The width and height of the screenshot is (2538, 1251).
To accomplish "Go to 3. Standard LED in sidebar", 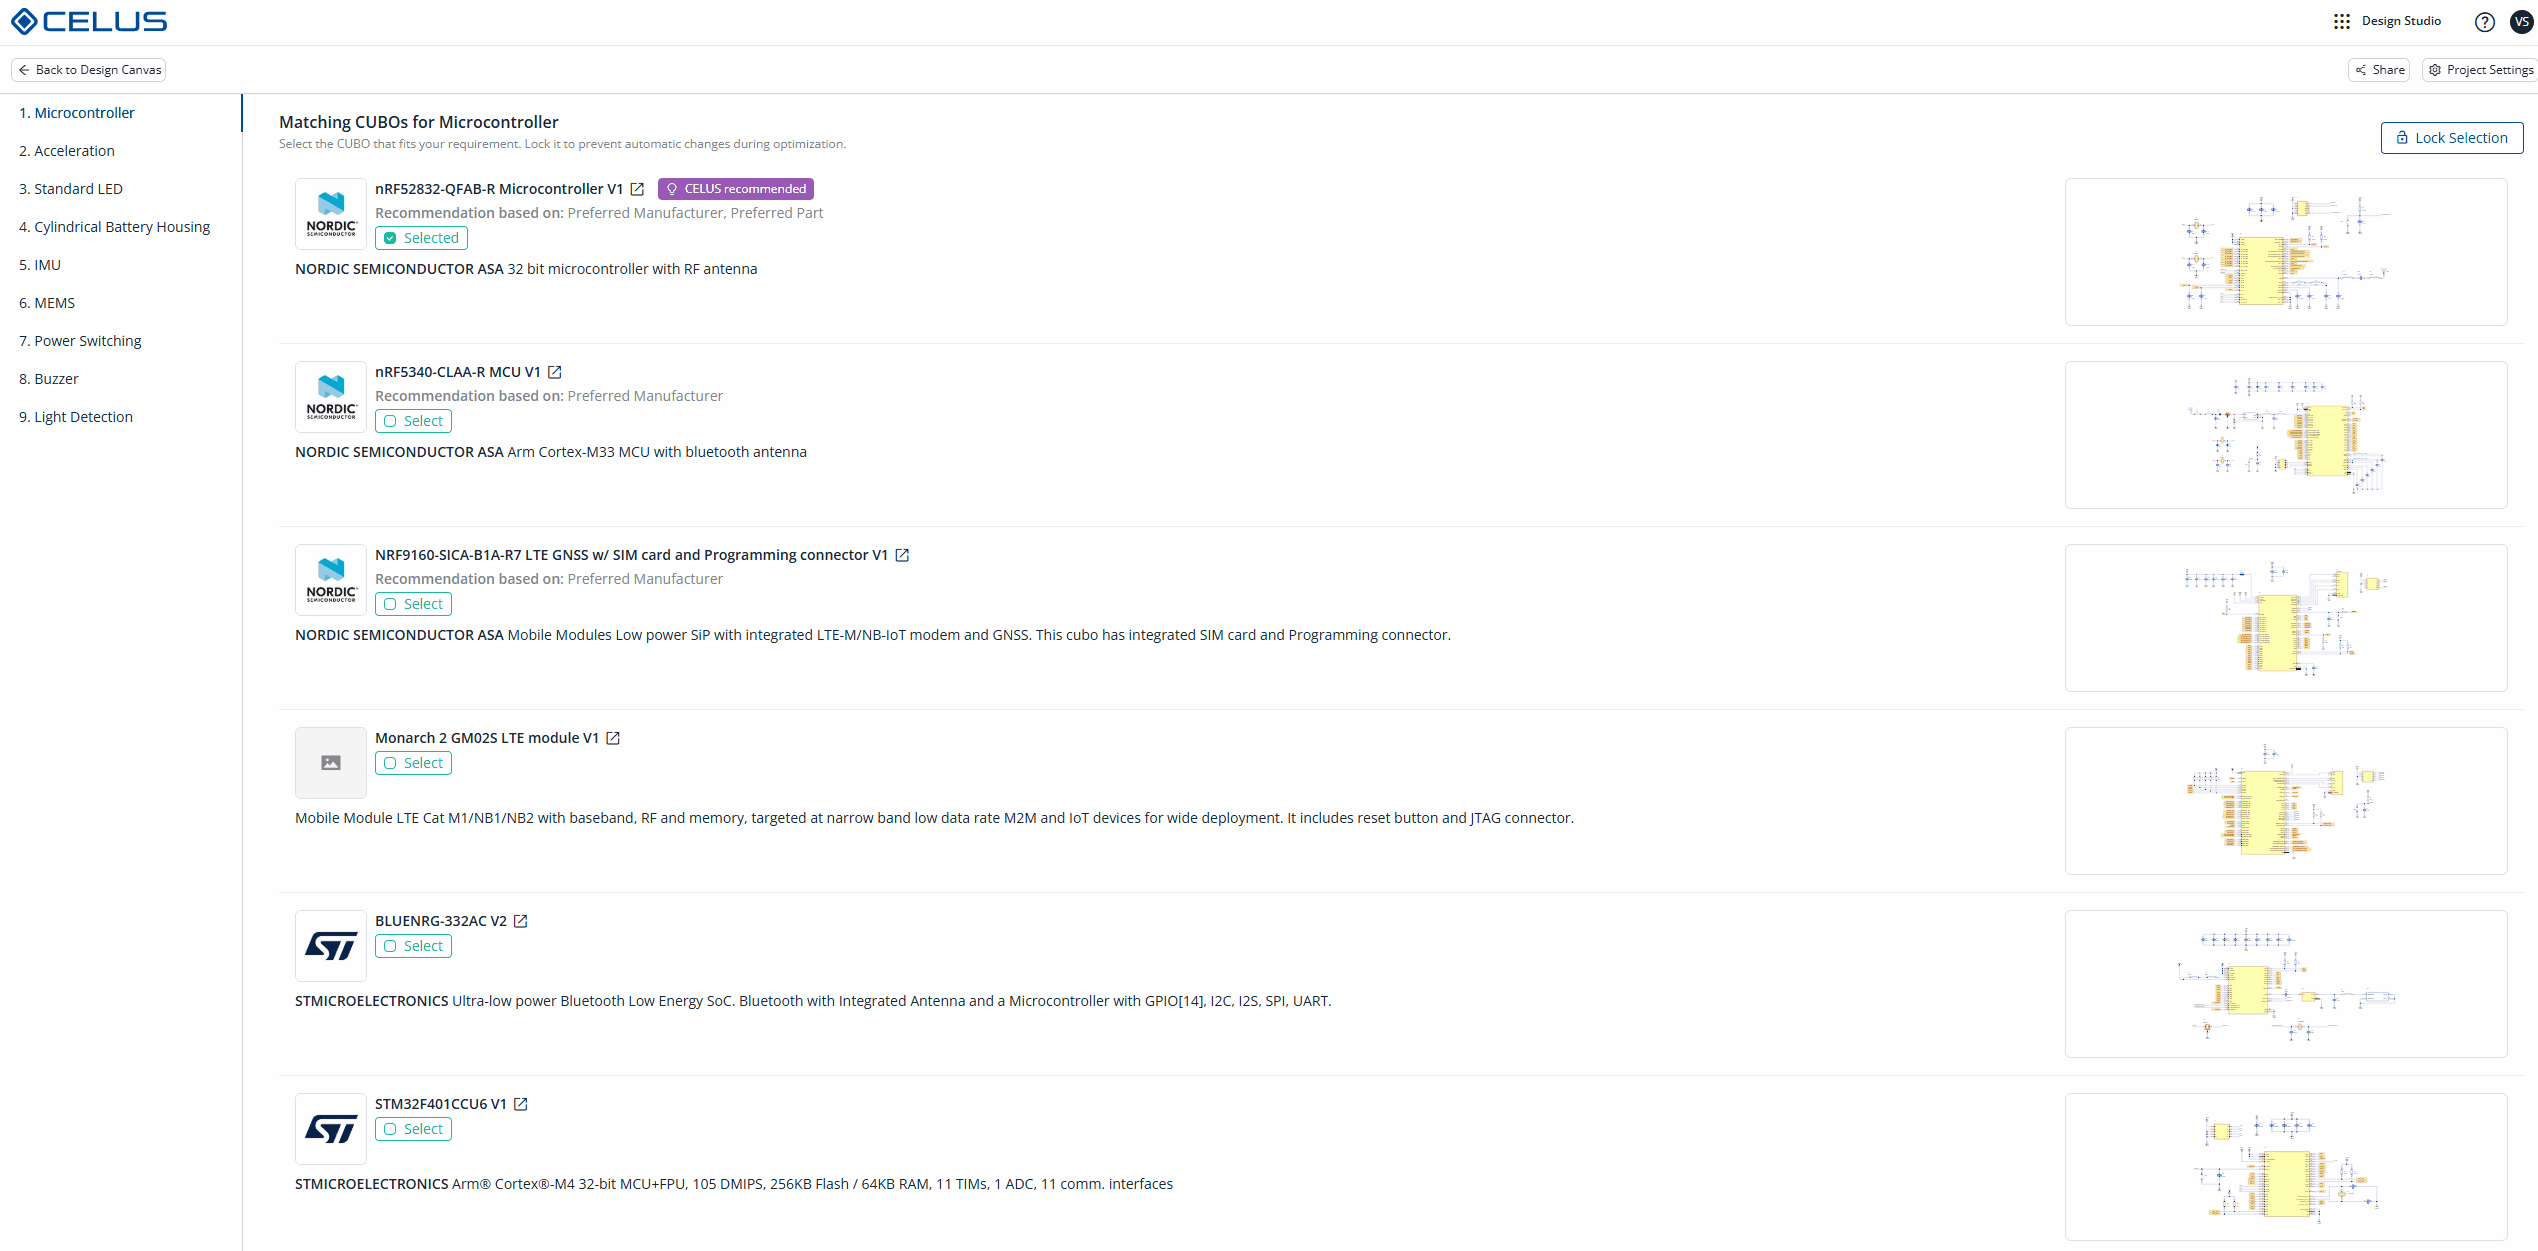I will tap(121, 189).
